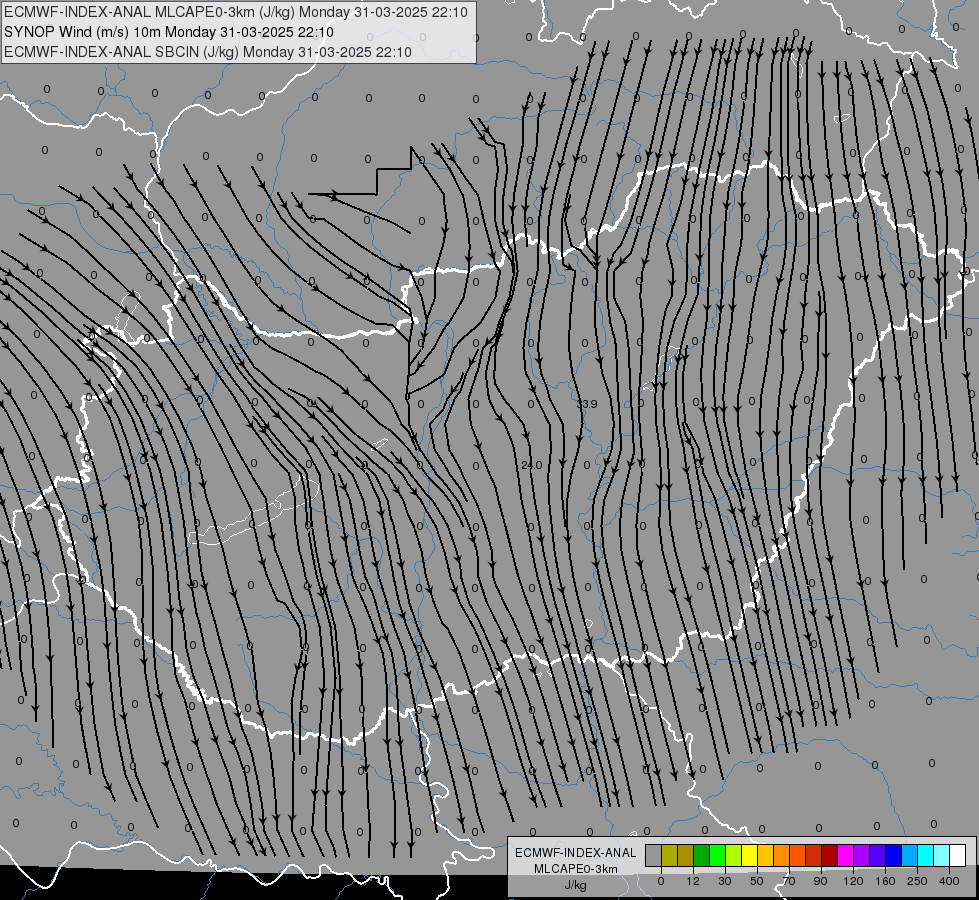Click the bright green legend swatch
979x900 pixels.
718,855
